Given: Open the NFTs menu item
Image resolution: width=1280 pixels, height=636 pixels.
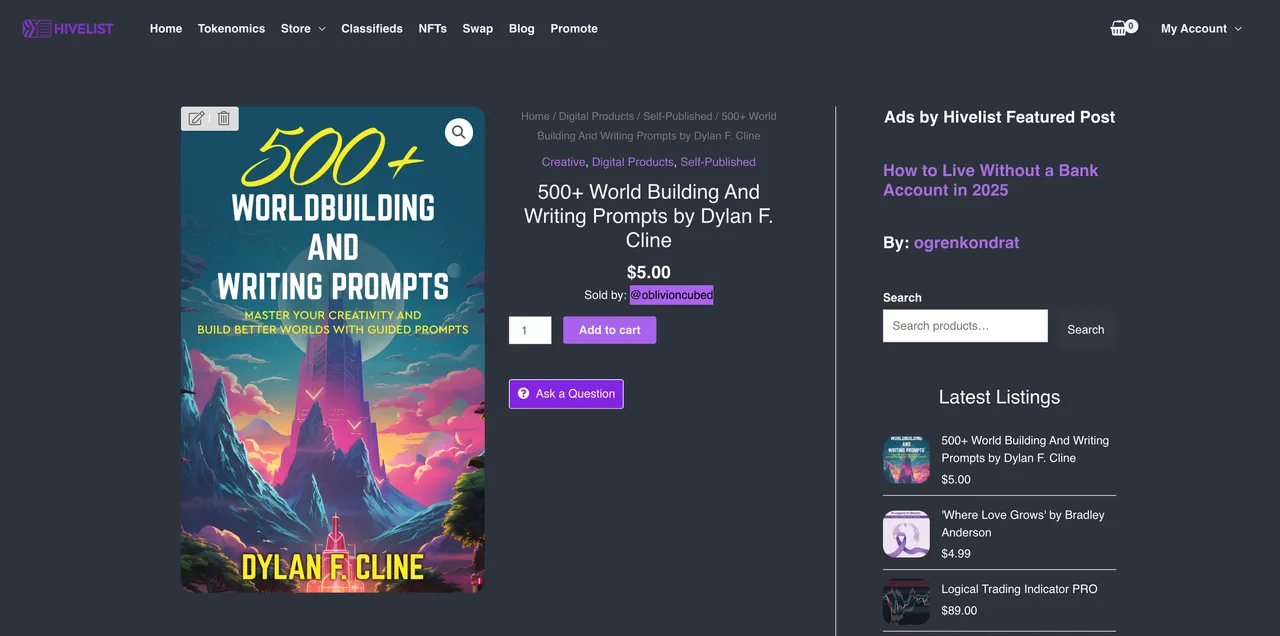Looking at the screenshot, I should click(x=433, y=28).
